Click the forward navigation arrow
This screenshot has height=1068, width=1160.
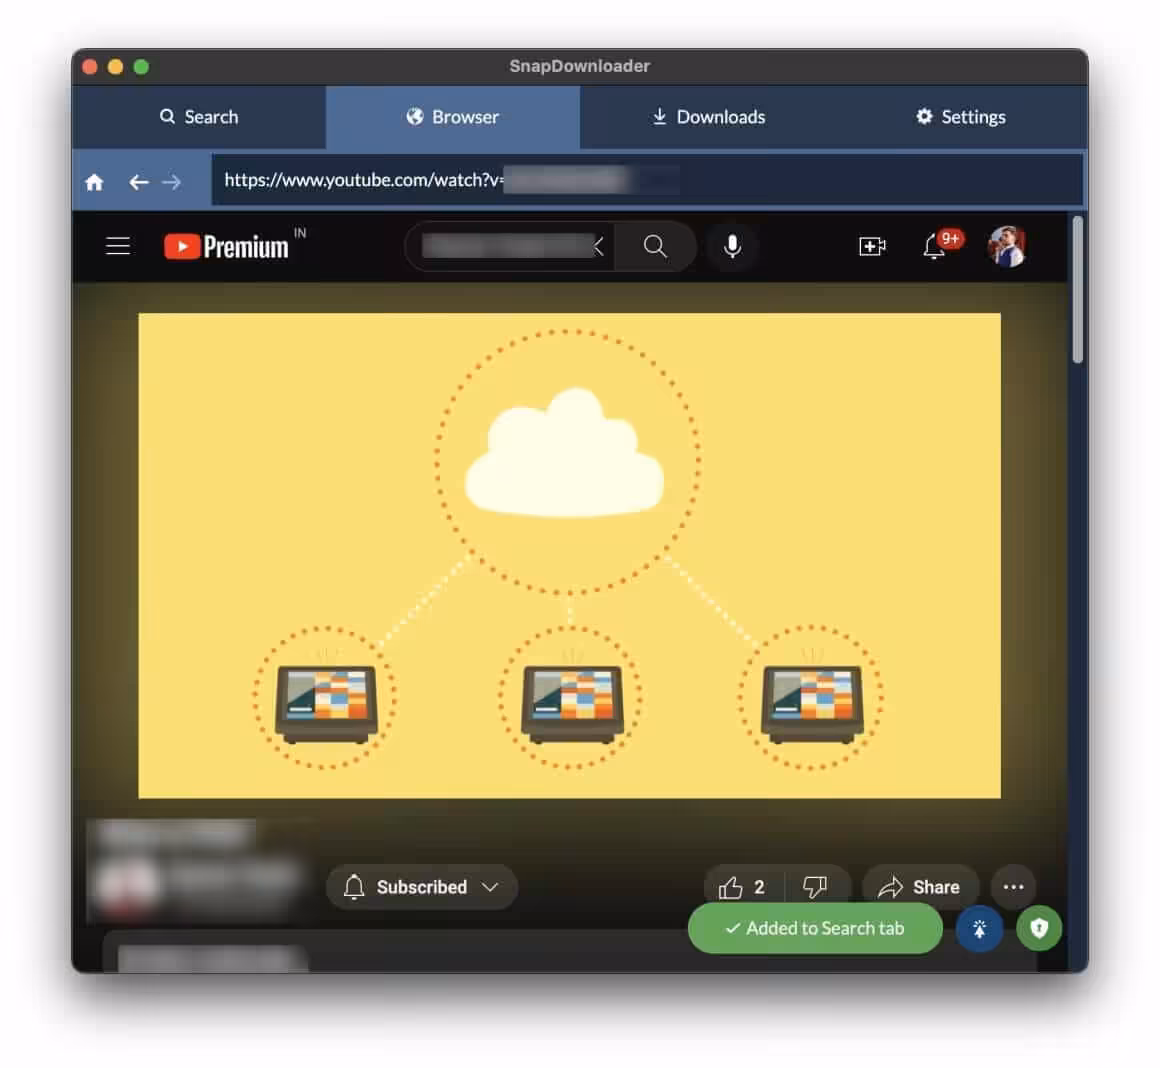[172, 181]
